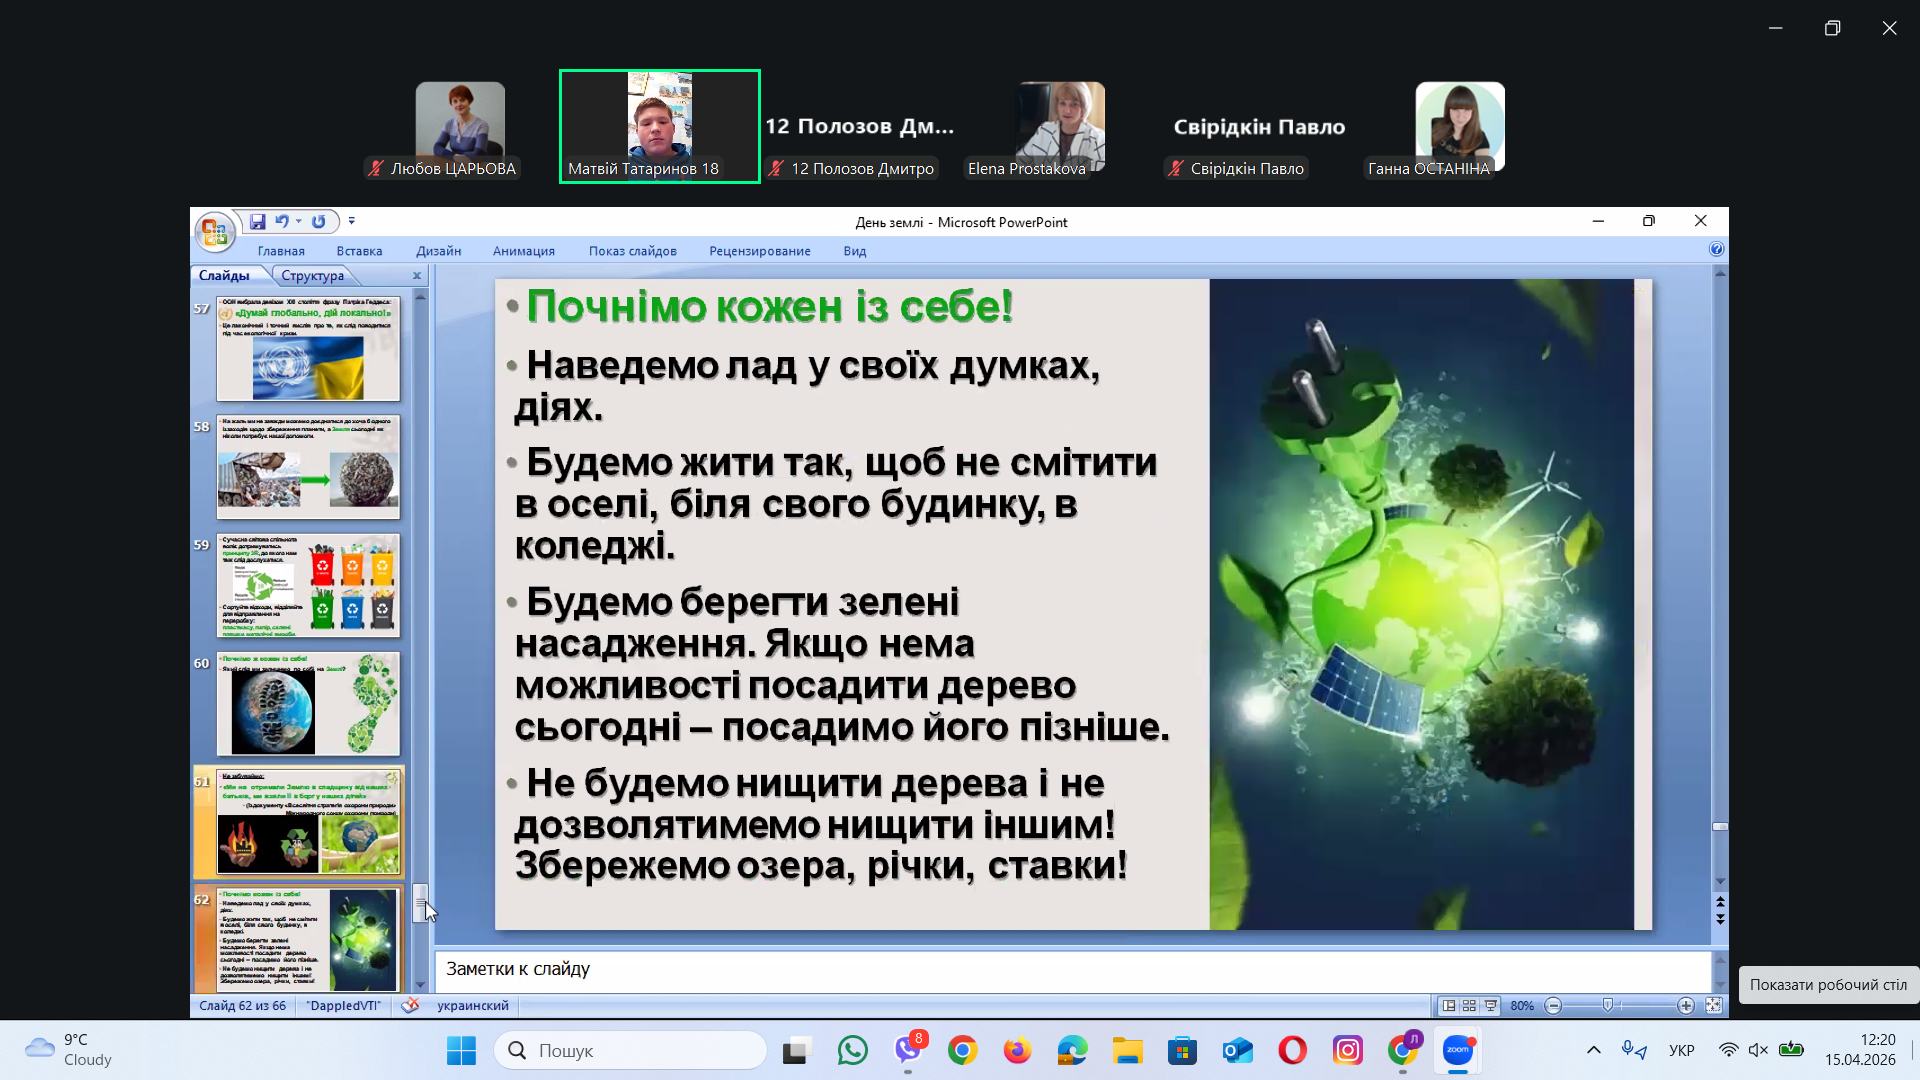Fit slide to current window icon
This screenshot has height=1080, width=1920.
[1713, 1005]
